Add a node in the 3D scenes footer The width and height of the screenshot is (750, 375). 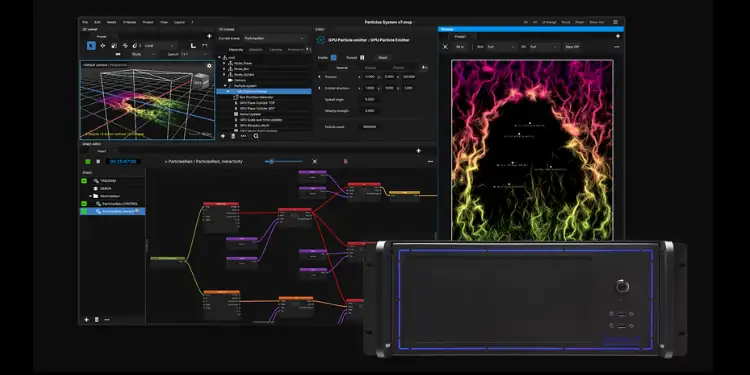pyautogui.click(x=223, y=136)
